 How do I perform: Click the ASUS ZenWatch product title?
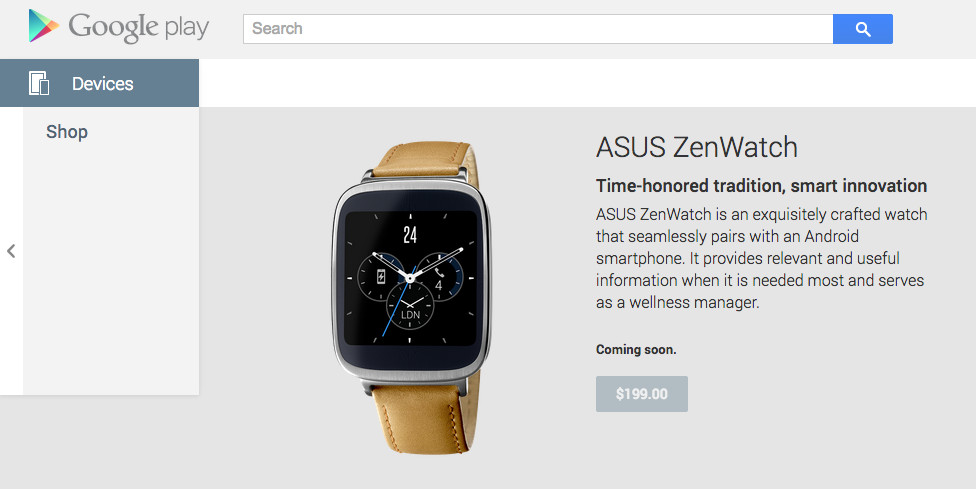(697, 147)
